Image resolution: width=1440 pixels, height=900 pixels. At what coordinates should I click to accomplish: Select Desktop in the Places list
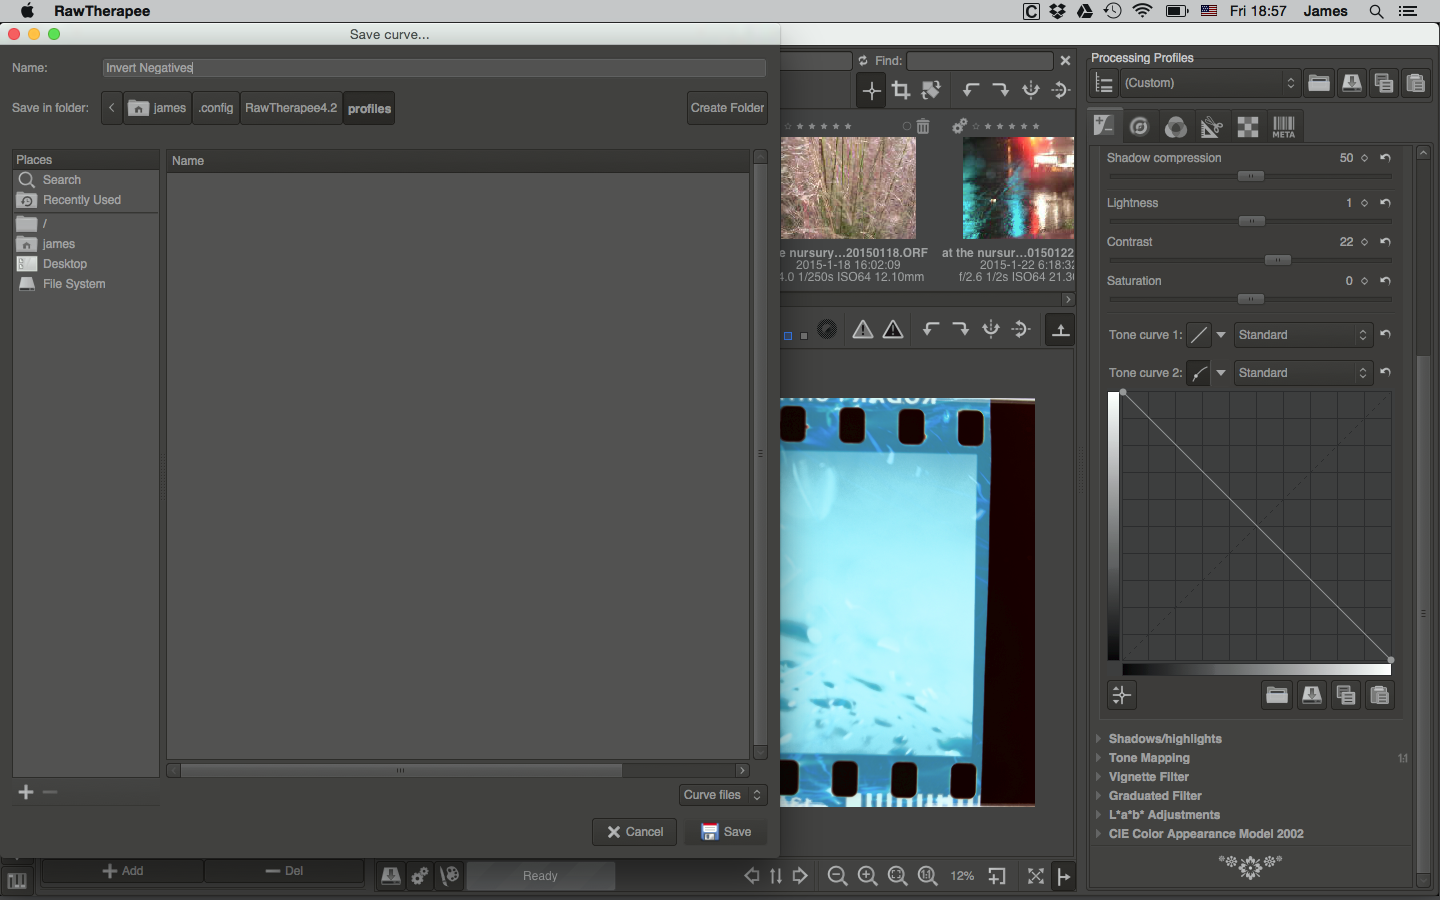click(65, 264)
